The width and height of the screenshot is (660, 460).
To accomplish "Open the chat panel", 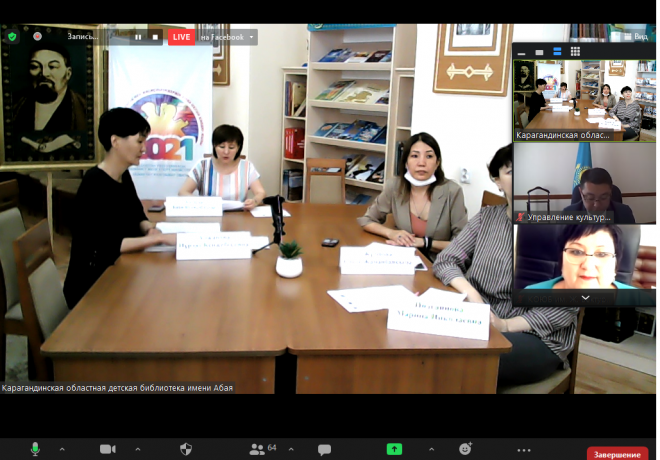I will point(324,449).
